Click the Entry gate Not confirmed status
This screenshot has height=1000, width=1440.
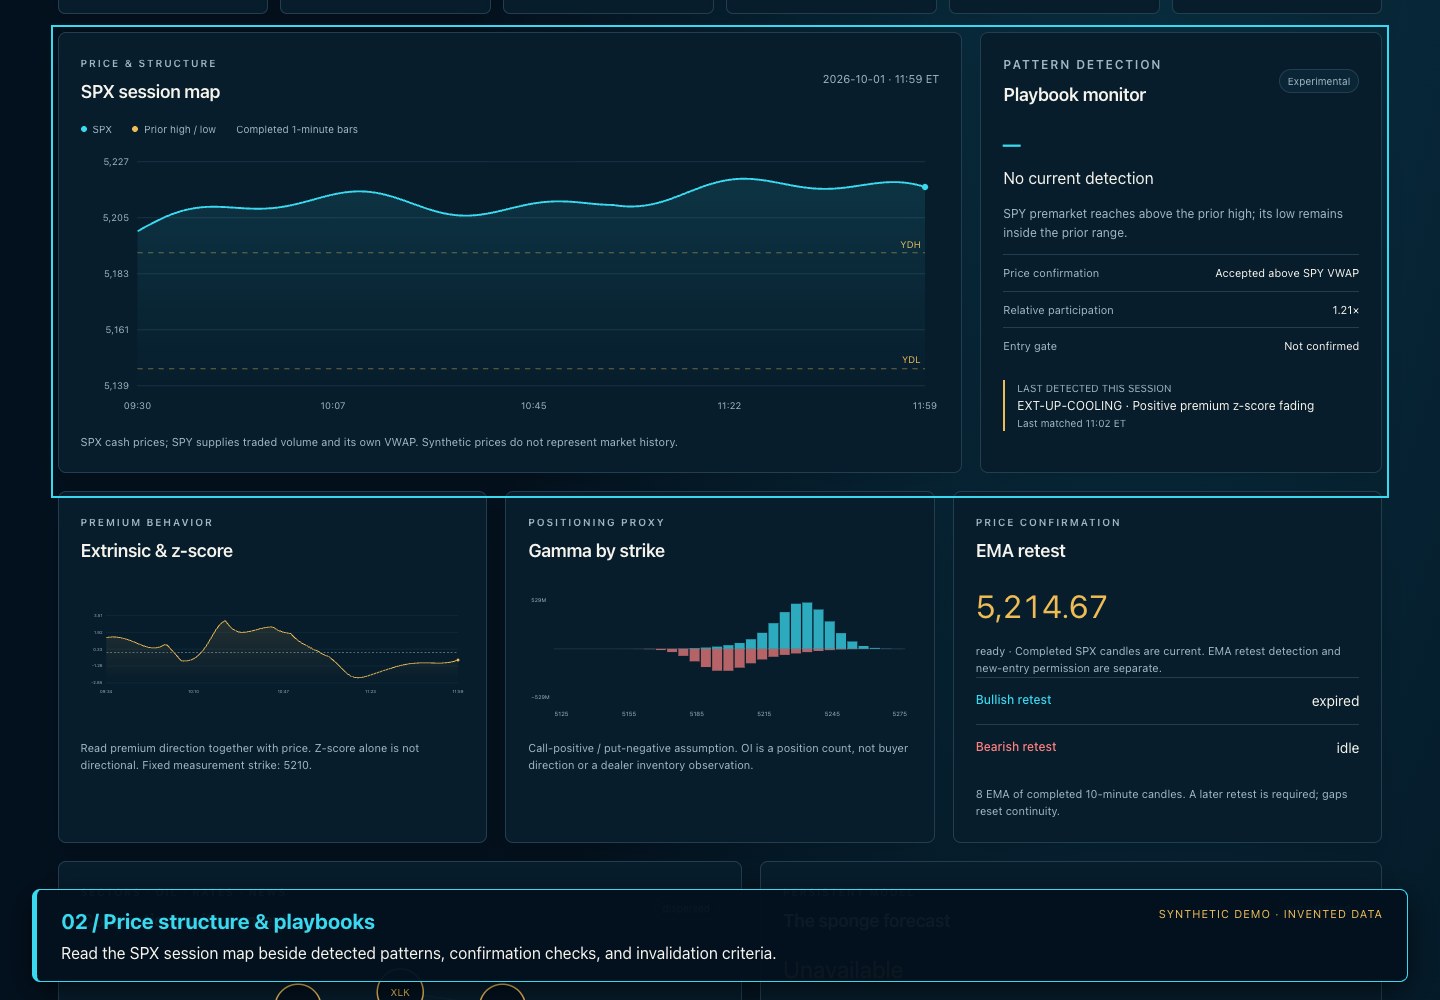(1321, 346)
